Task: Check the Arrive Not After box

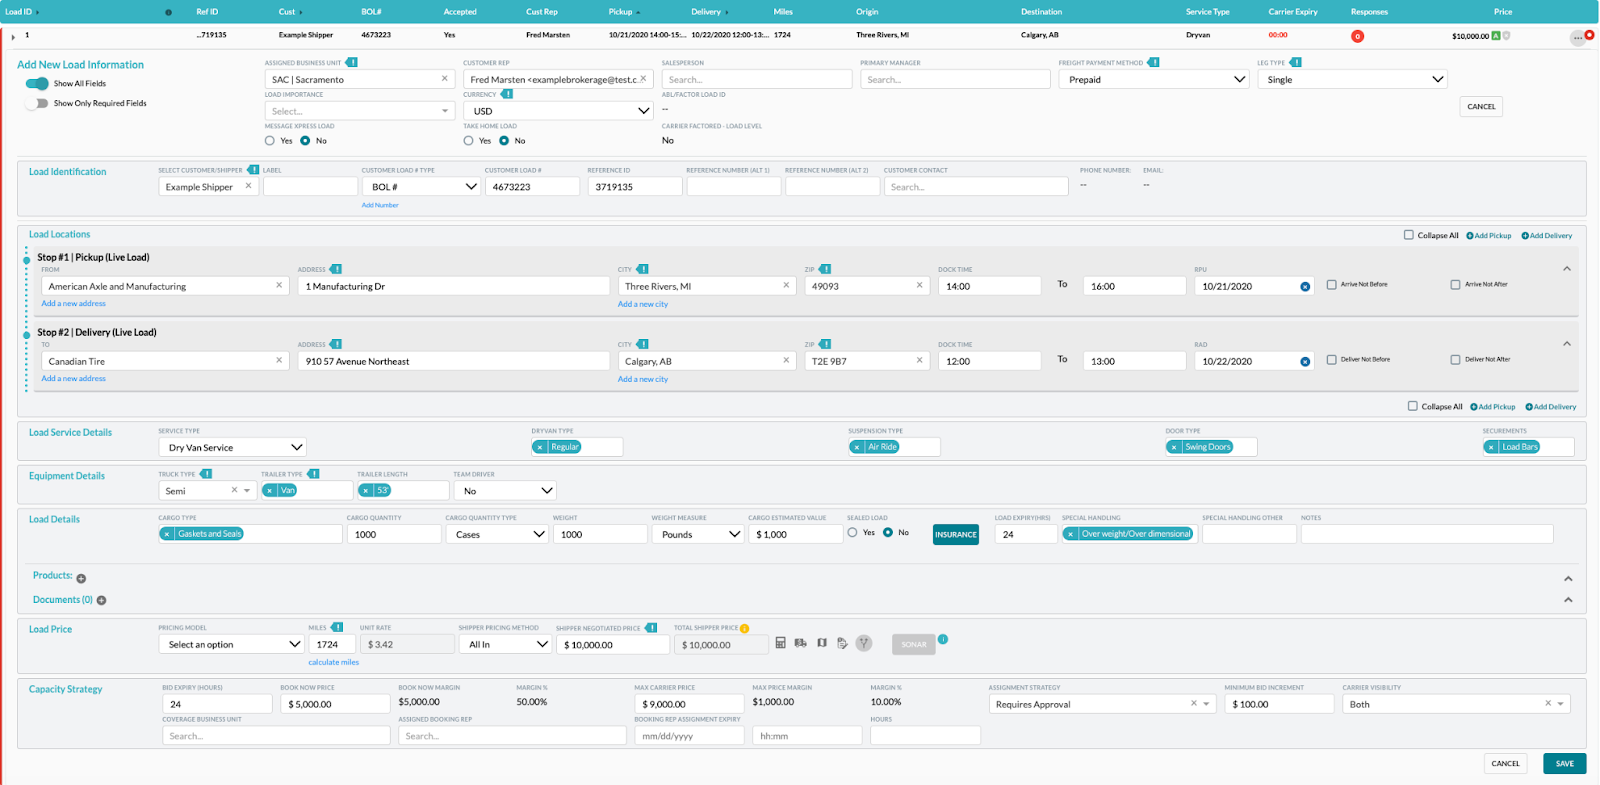Action: 1455,285
